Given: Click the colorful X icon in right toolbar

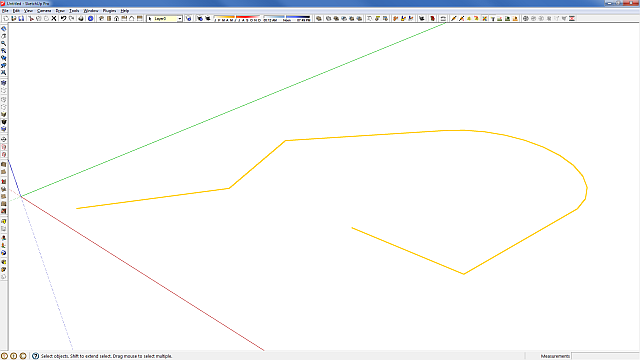Looking at the screenshot, I should [484, 18].
